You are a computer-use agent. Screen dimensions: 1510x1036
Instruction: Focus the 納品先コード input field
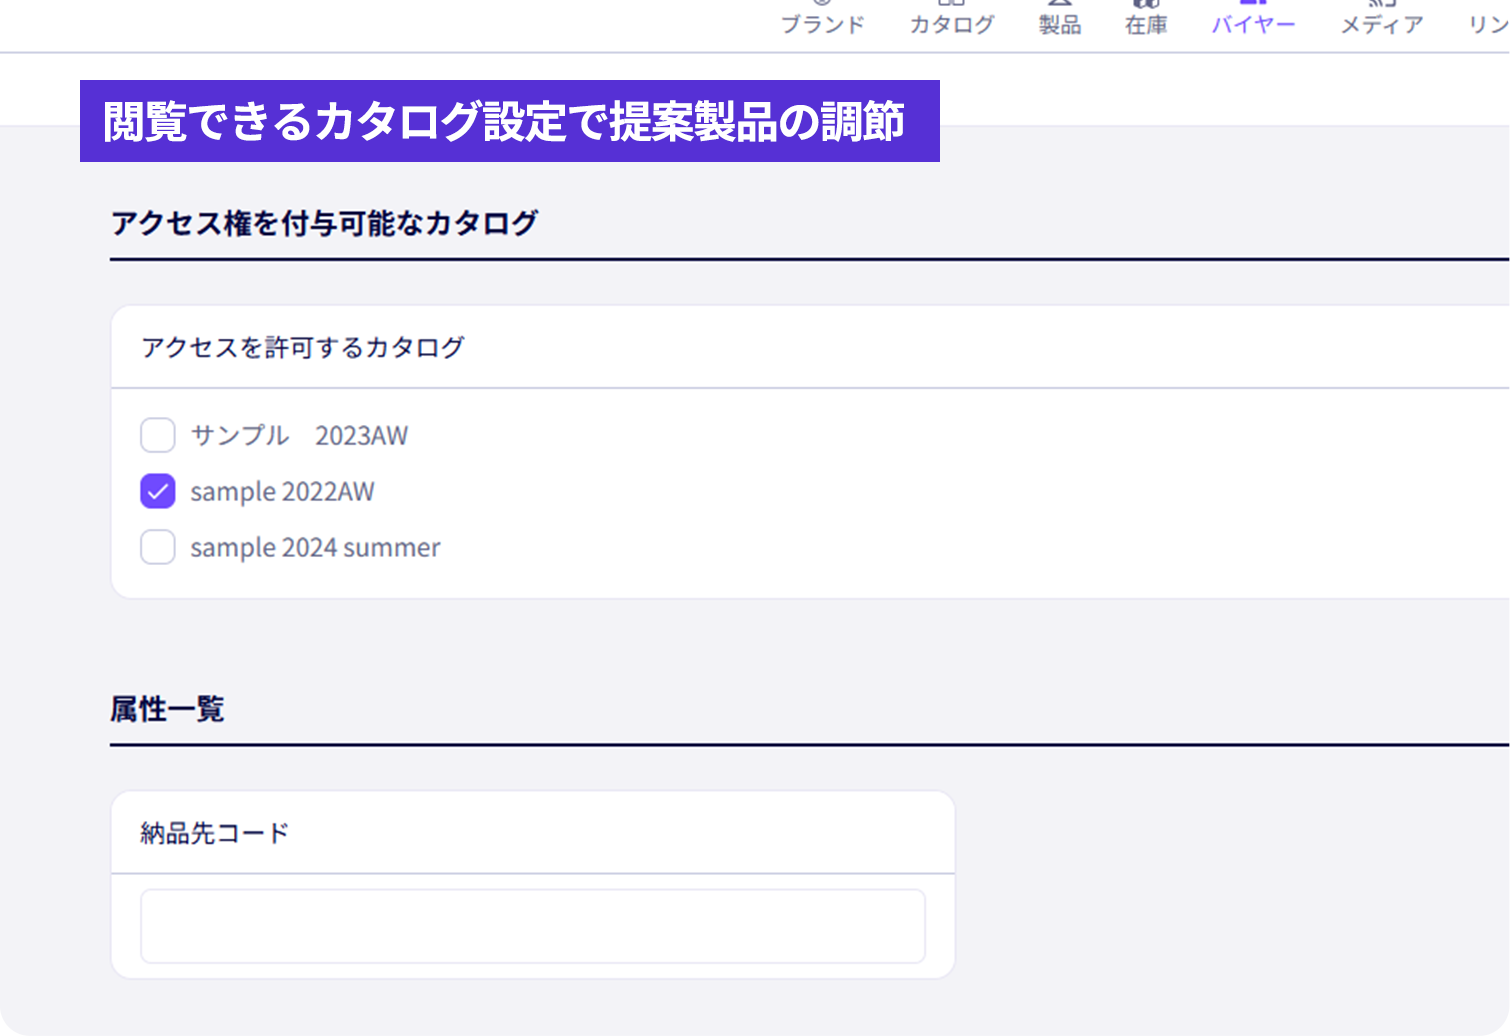[533, 926]
